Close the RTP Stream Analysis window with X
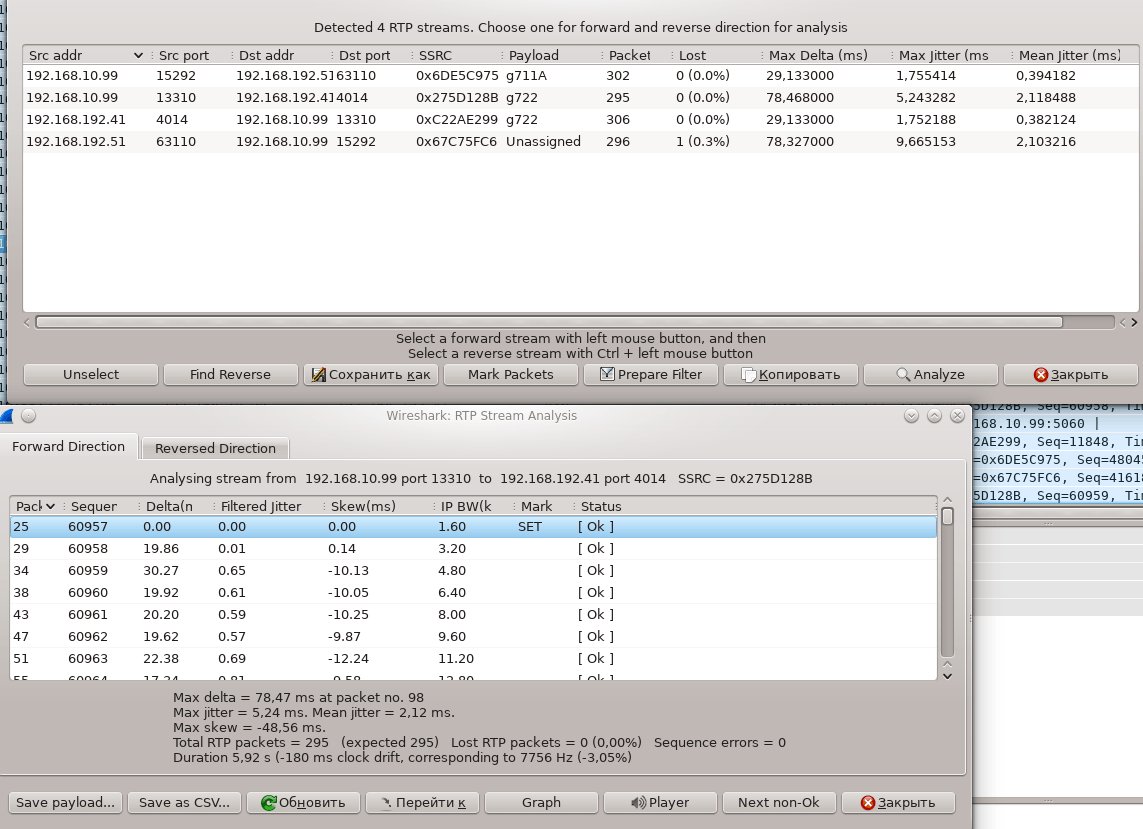1143x829 pixels. pyautogui.click(x=958, y=416)
